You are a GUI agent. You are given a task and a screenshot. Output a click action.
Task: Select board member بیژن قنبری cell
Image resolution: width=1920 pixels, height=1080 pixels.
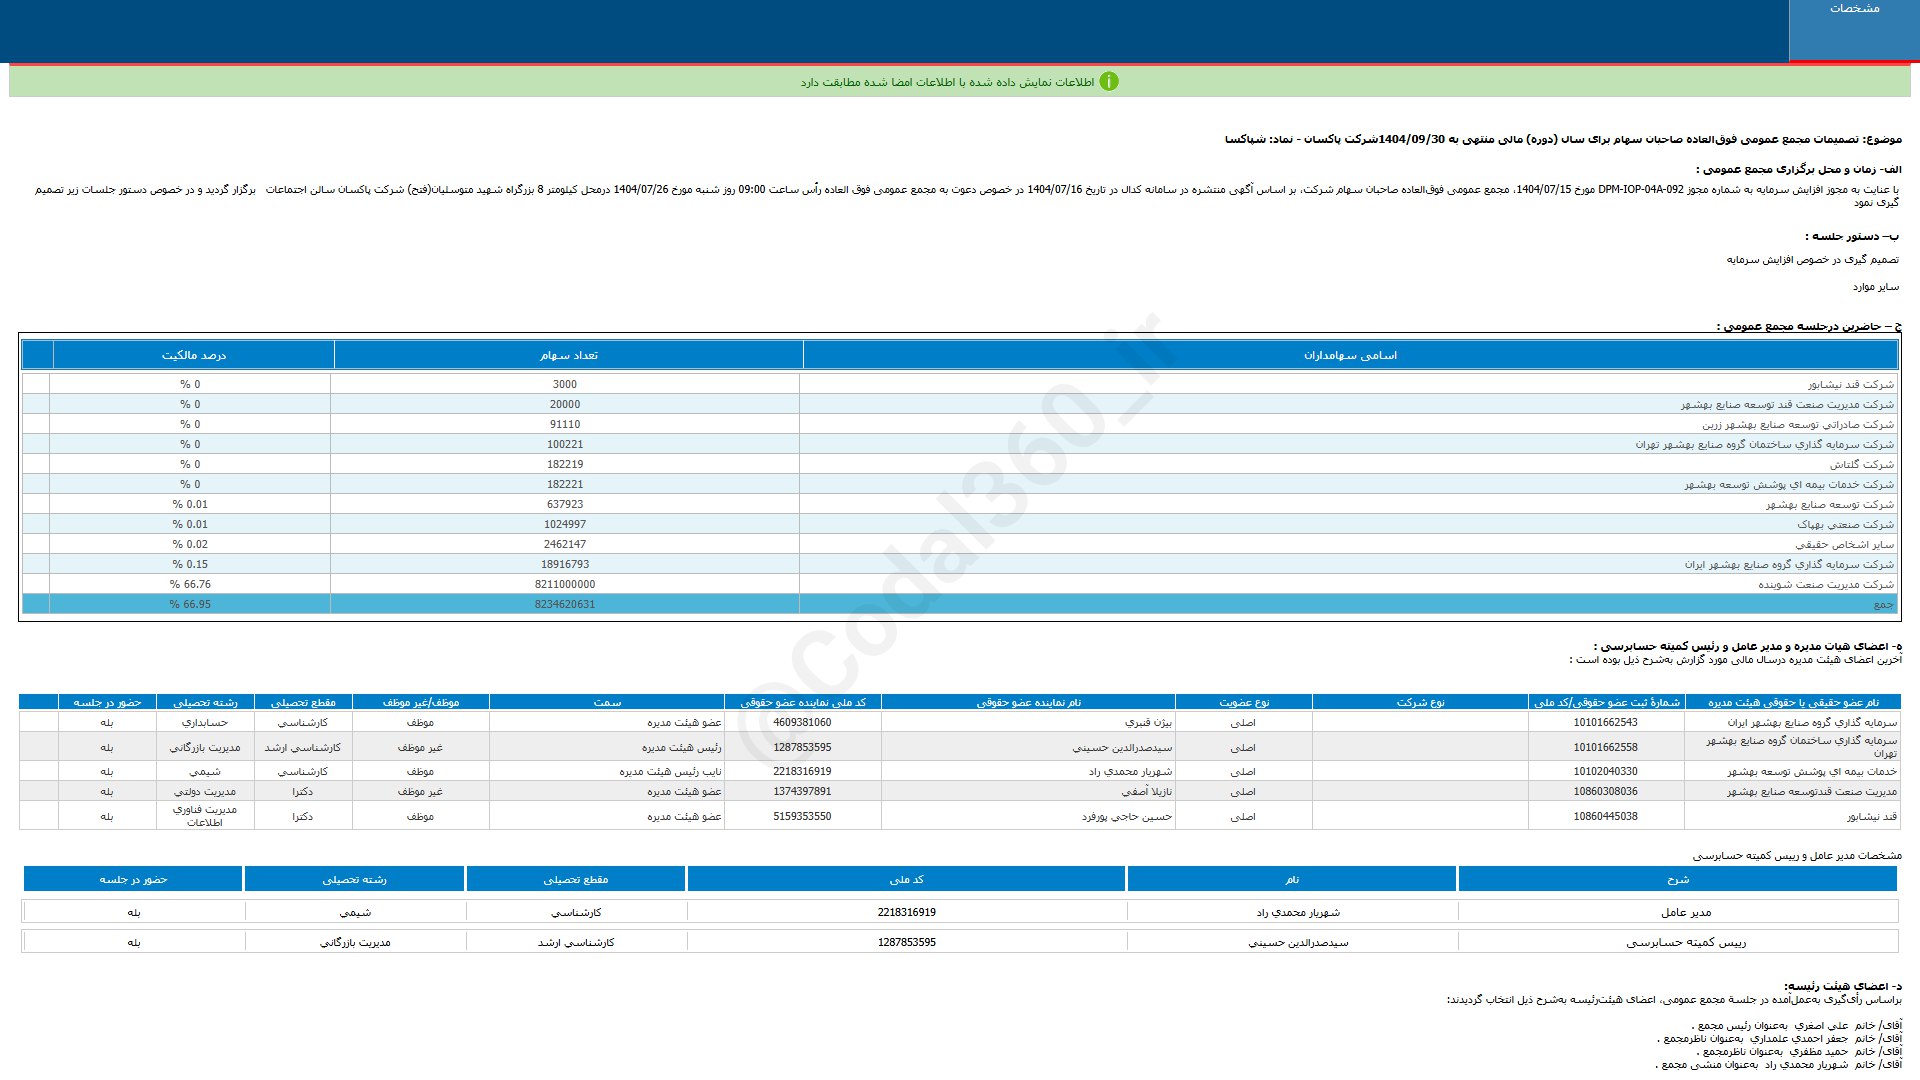tap(1148, 722)
